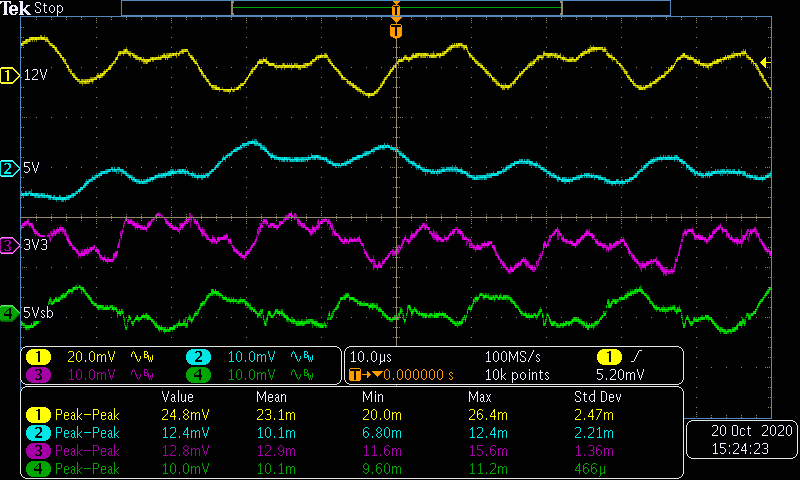Click the record view bar at top

tap(396, 8)
